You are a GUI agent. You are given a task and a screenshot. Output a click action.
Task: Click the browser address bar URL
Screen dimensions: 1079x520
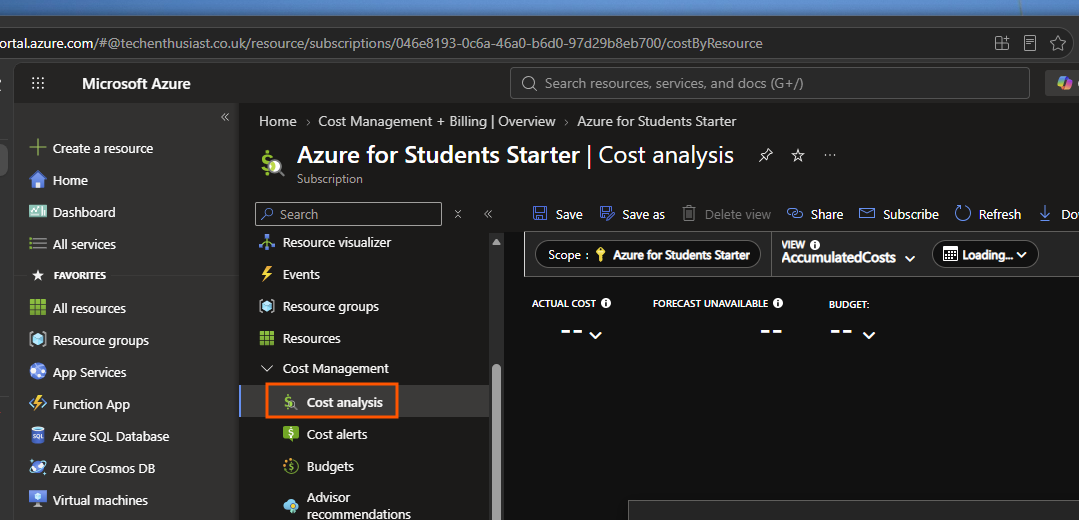pyautogui.click(x=381, y=43)
